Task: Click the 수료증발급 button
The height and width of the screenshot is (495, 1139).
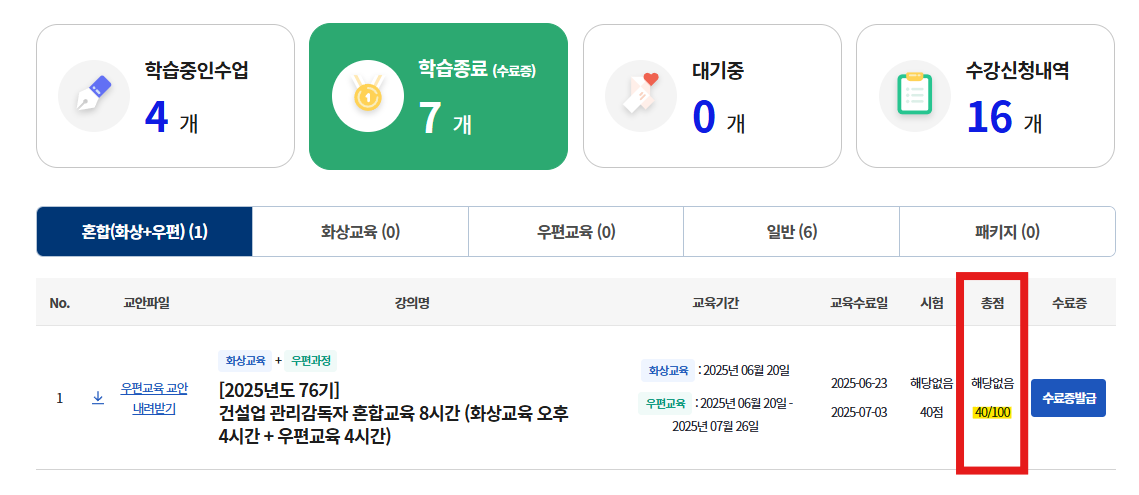Action: click(x=1068, y=398)
